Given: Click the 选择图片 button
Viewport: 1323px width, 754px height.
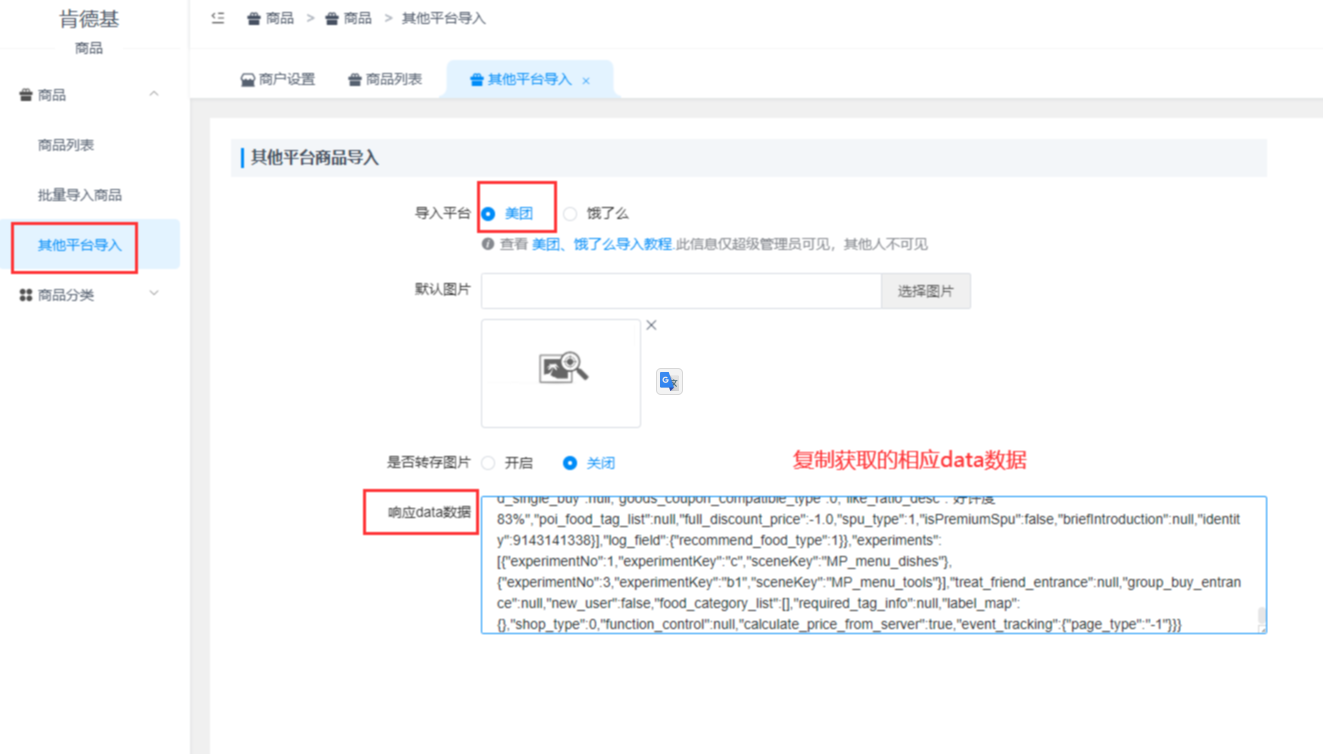Looking at the screenshot, I should point(926,291).
